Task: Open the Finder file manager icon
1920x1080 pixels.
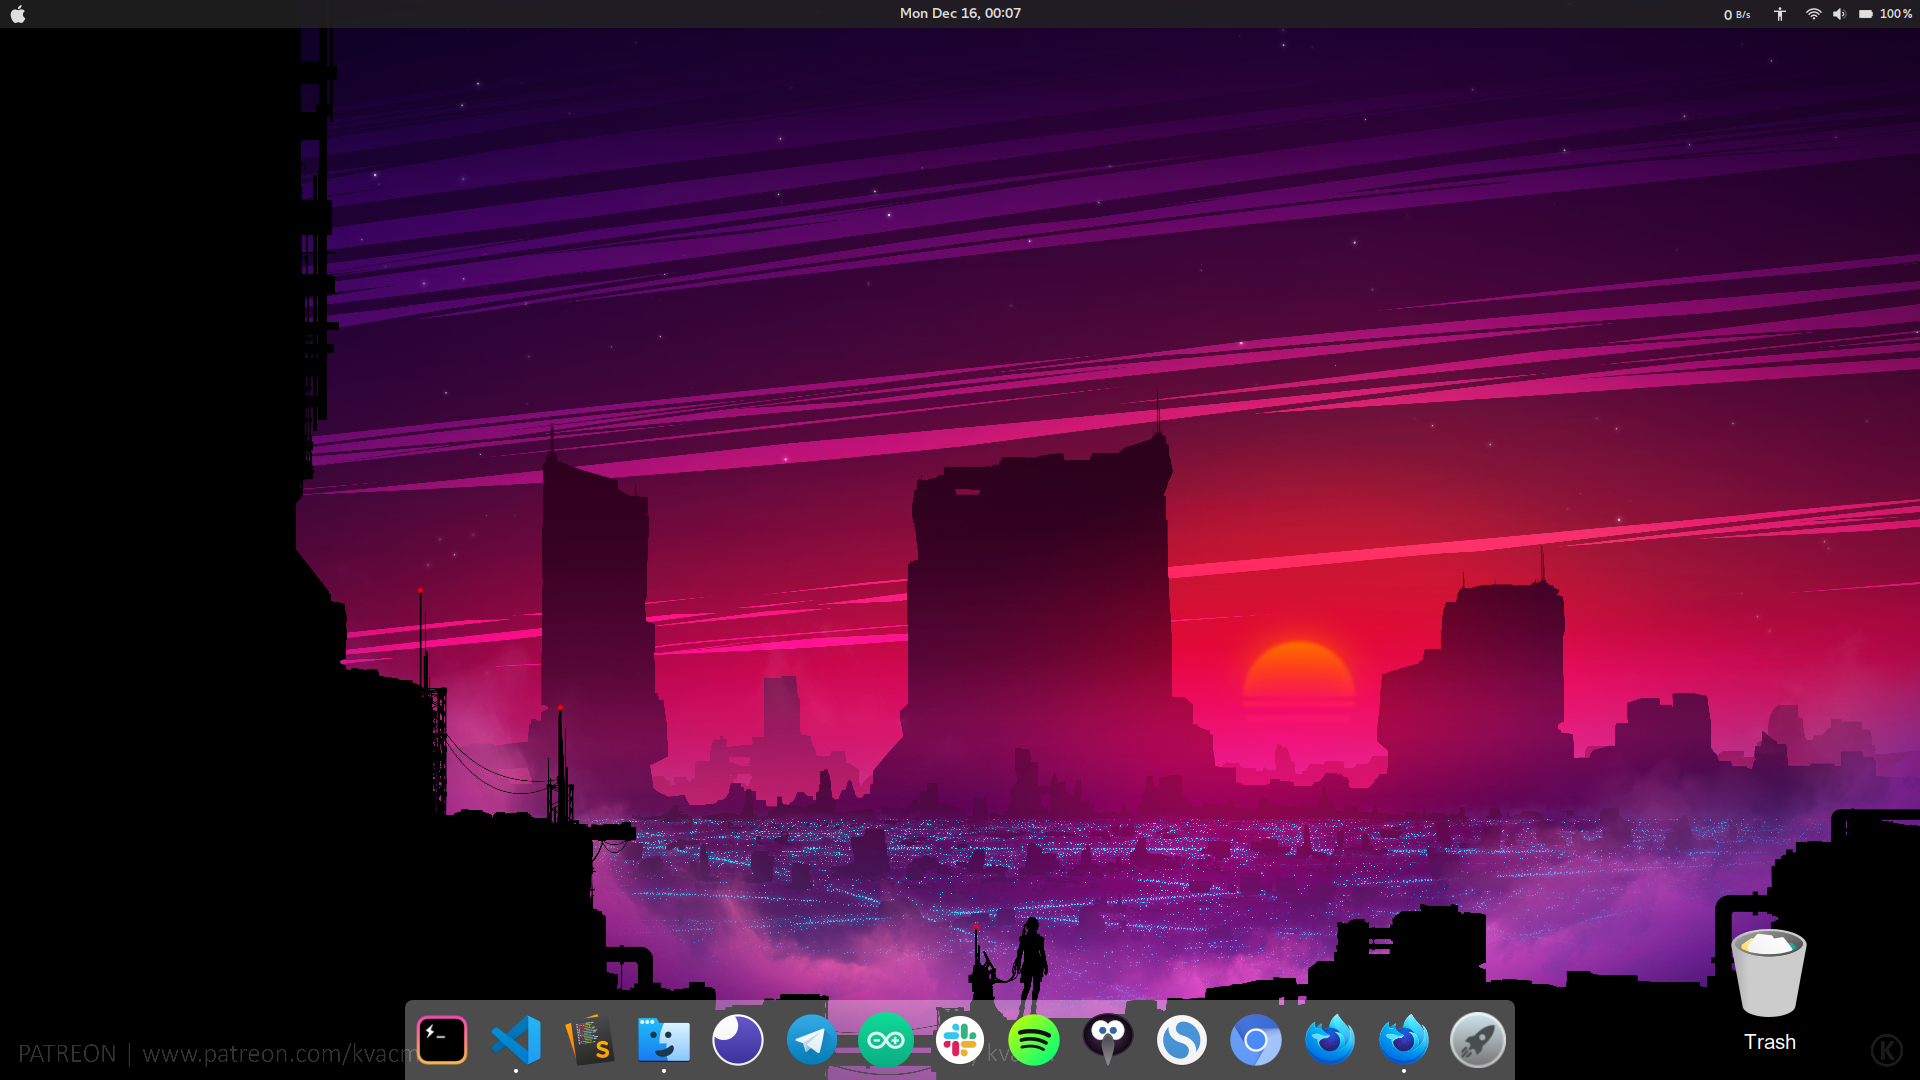Action: tap(664, 1040)
